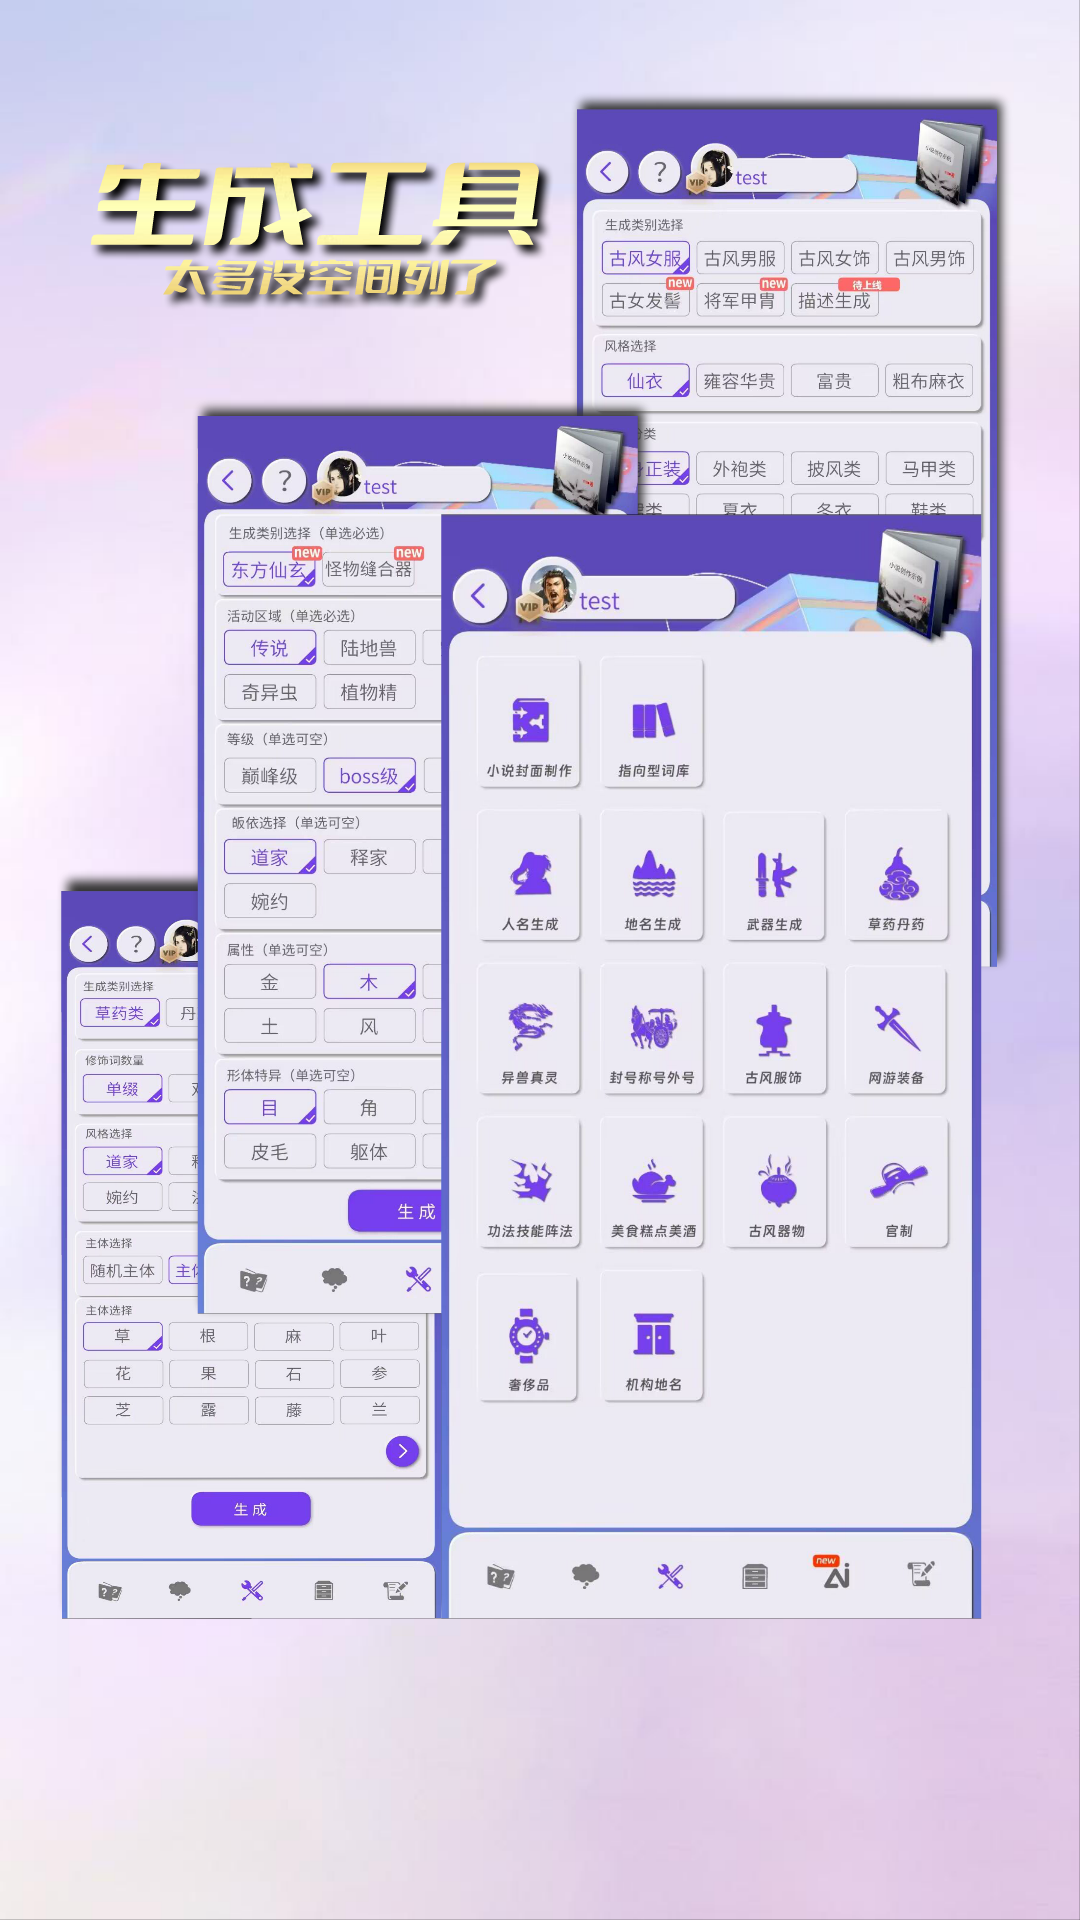
Task: Select 雍容华贵 style option
Action: (x=739, y=381)
